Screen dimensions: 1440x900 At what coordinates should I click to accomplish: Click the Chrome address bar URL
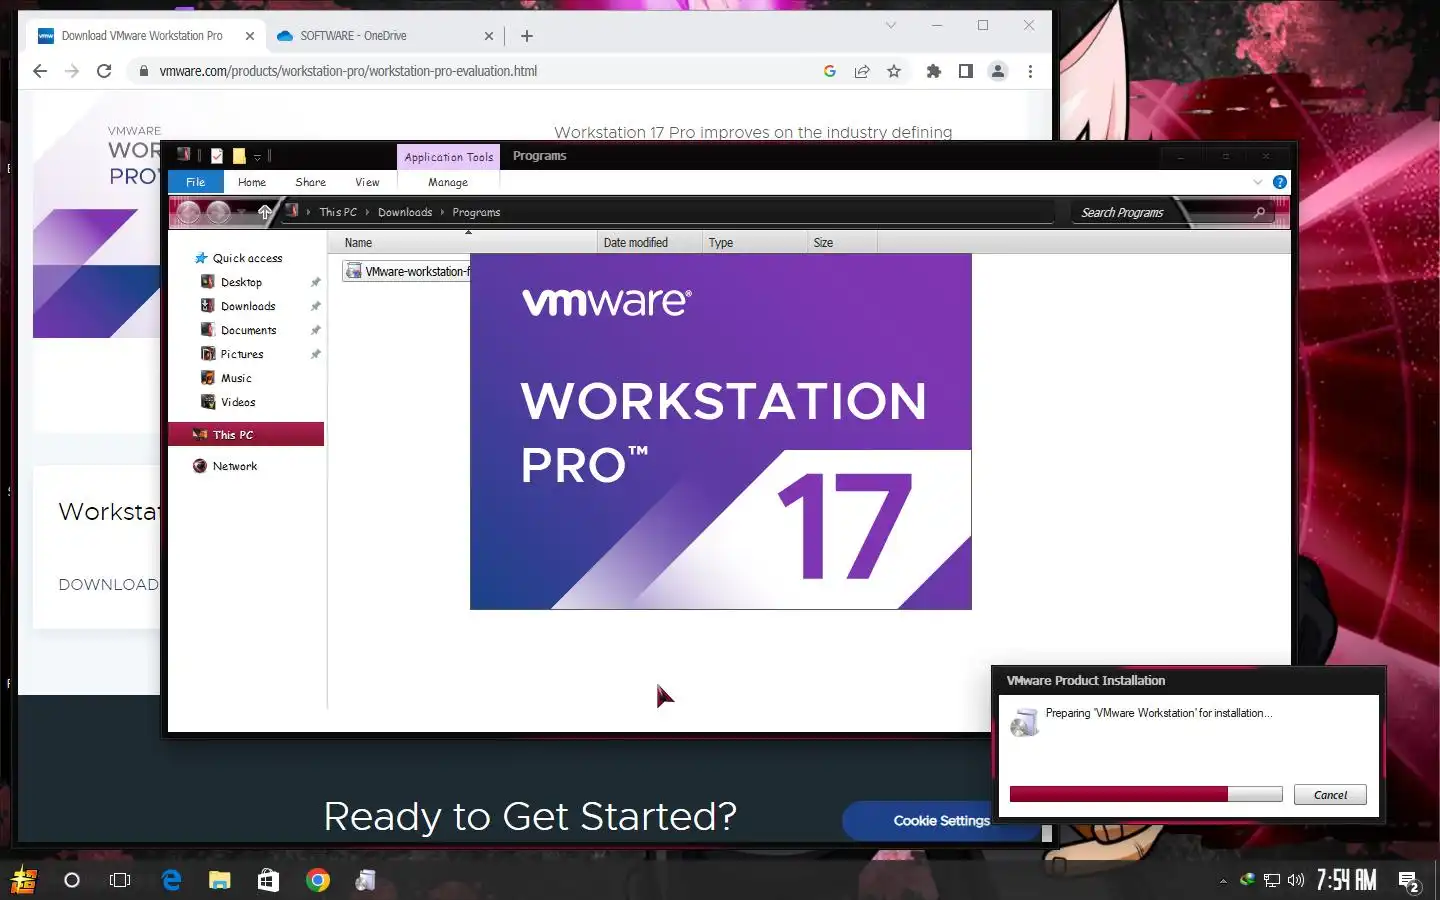[x=348, y=71]
